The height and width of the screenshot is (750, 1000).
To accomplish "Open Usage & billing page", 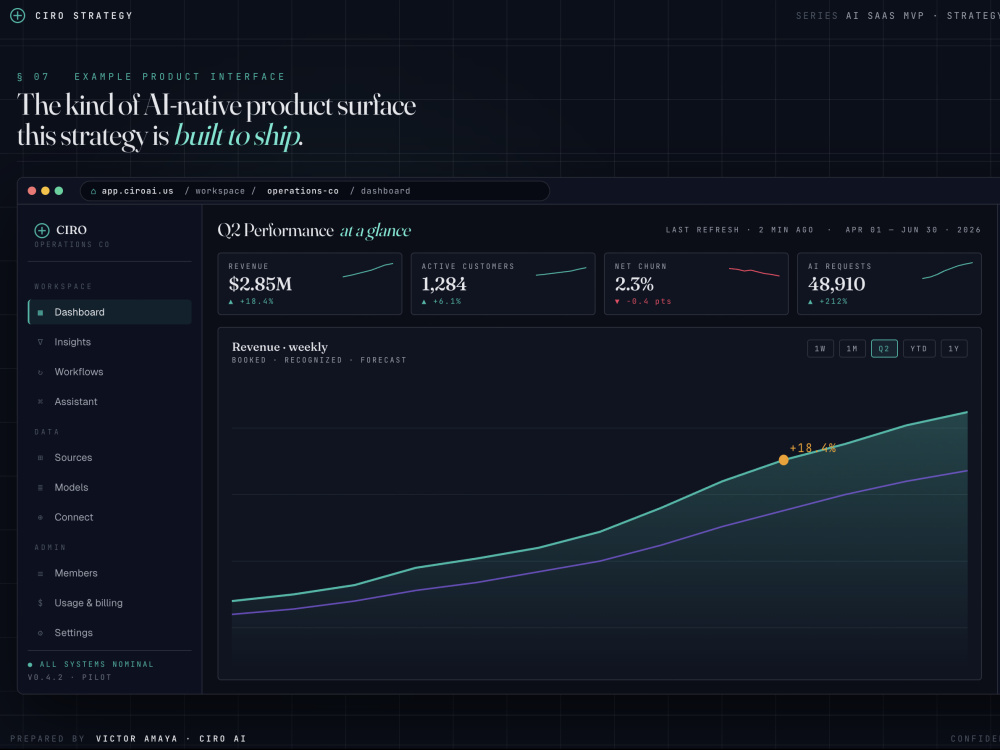I will pos(110,603).
